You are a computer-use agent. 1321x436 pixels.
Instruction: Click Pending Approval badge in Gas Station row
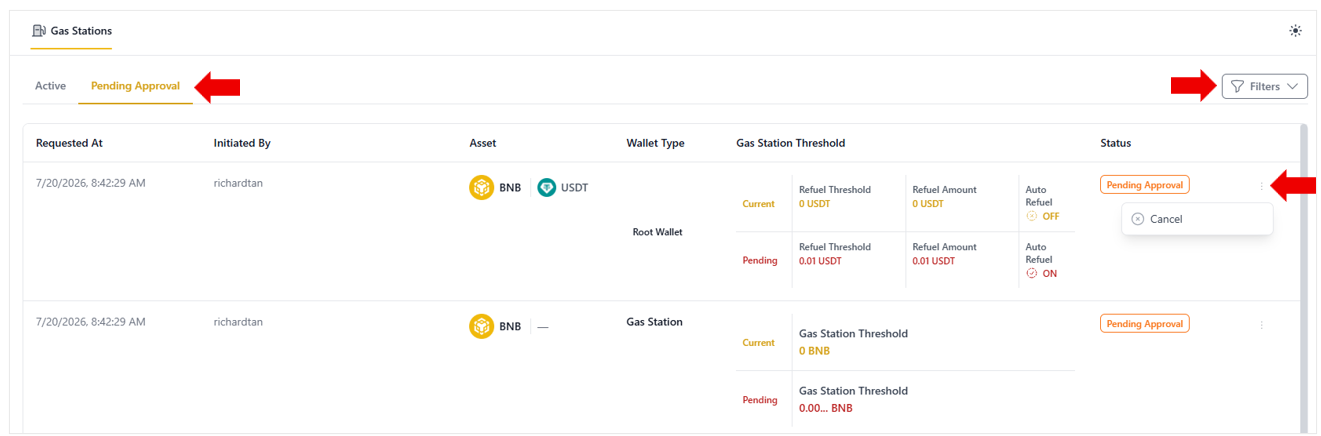pyautogui.click(x=1145, y=324)
